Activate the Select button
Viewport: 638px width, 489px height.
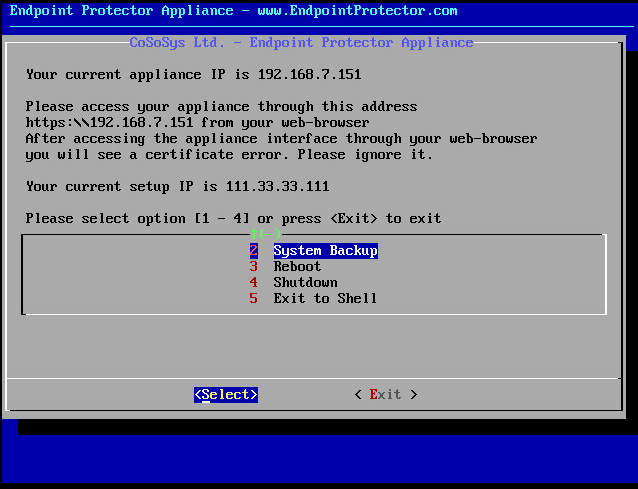226,395
